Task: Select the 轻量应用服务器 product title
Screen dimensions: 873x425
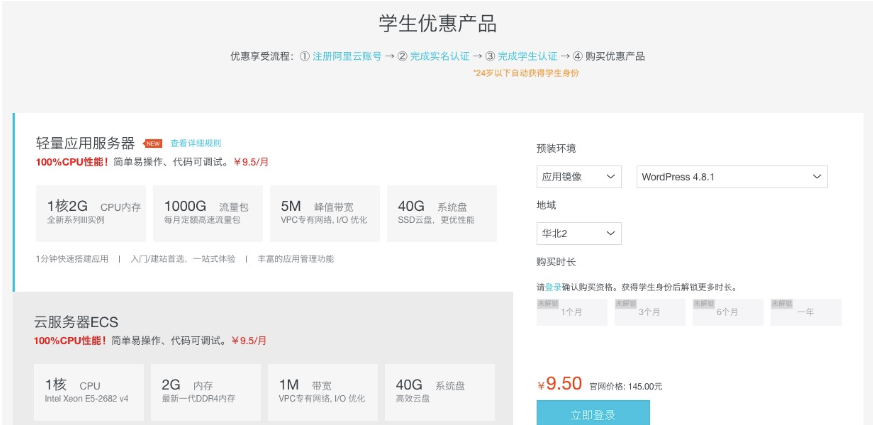Action: tap(85, 144)
